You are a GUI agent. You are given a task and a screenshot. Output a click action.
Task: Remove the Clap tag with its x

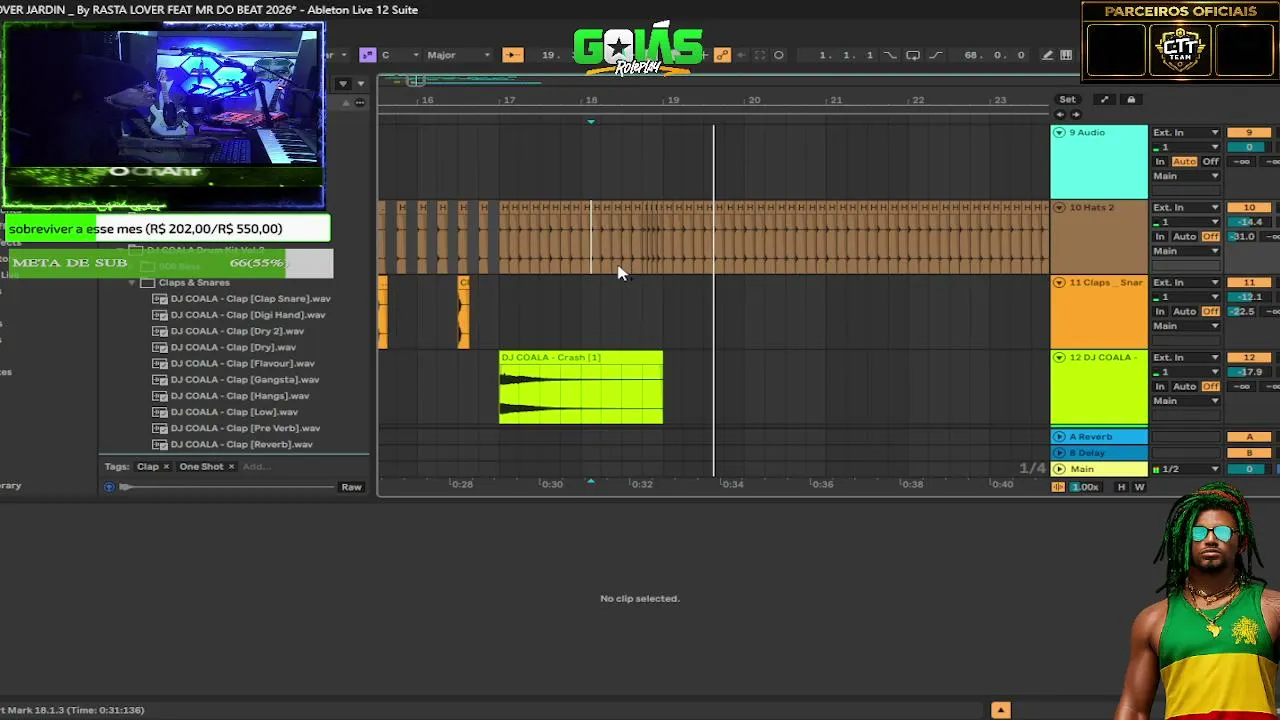(x=166, y=466)
